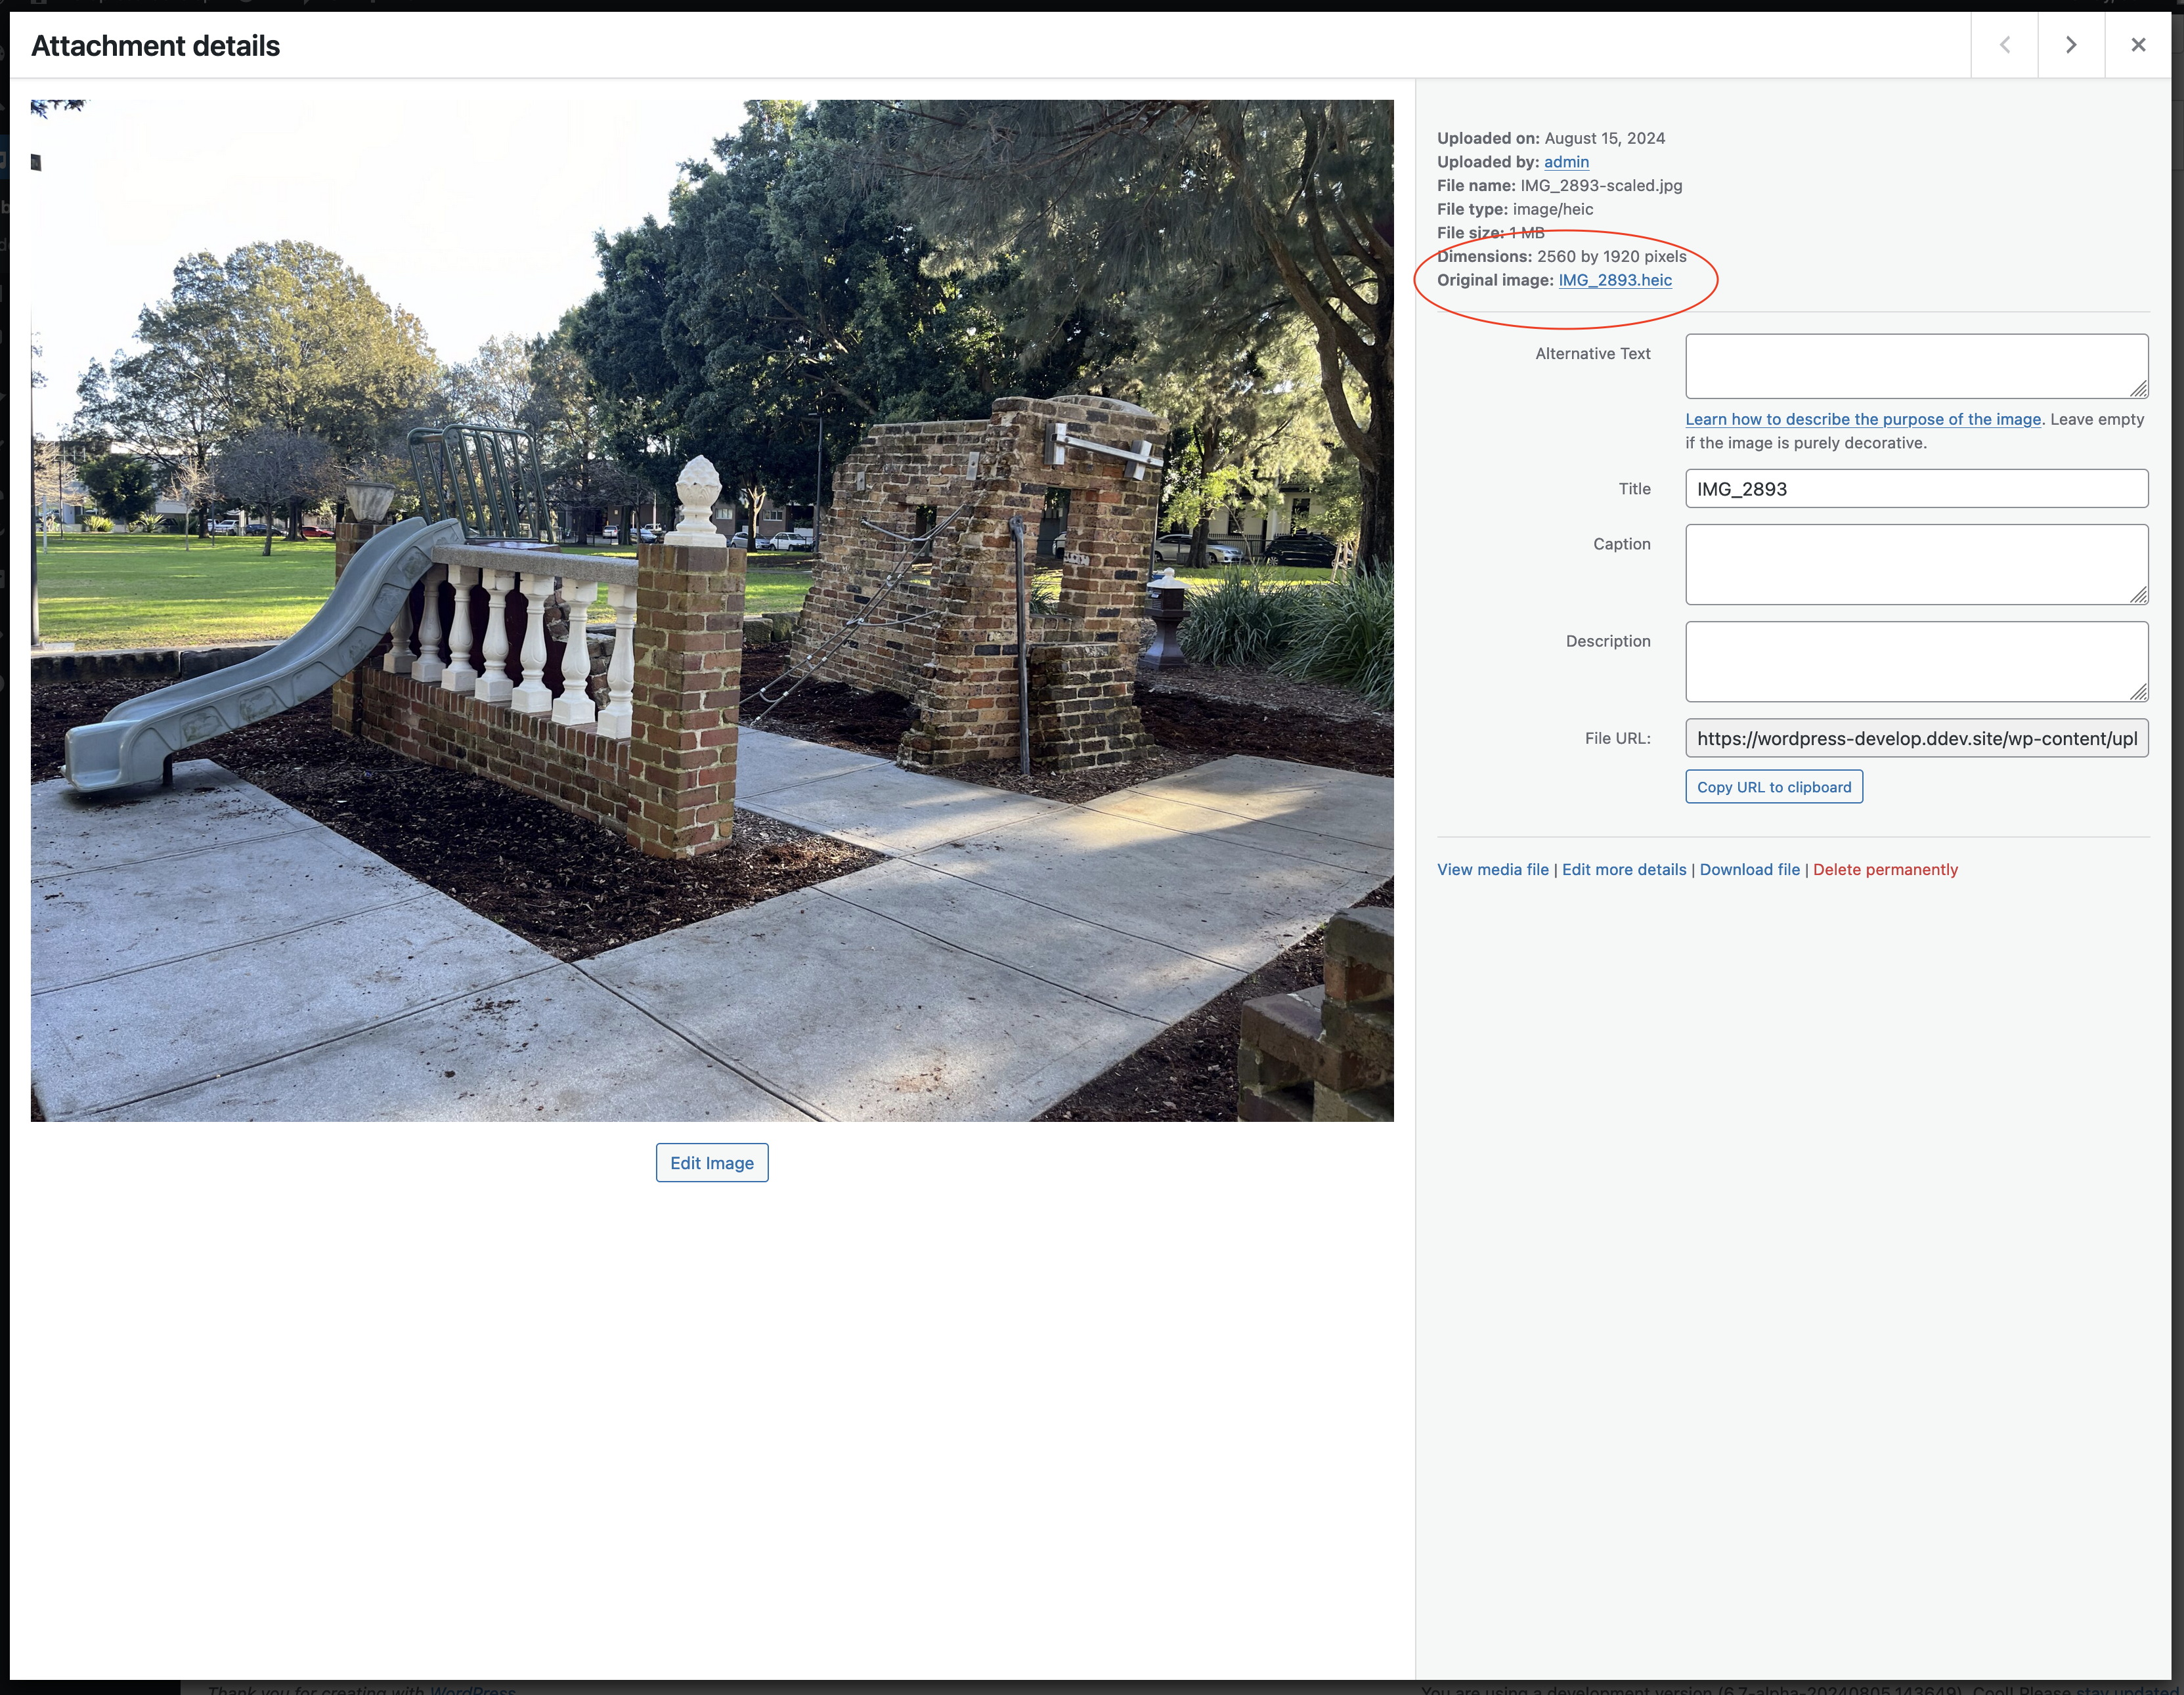Click the Edit Image button
The height and width of the screenshot is (1695, 2184).
711,1162
